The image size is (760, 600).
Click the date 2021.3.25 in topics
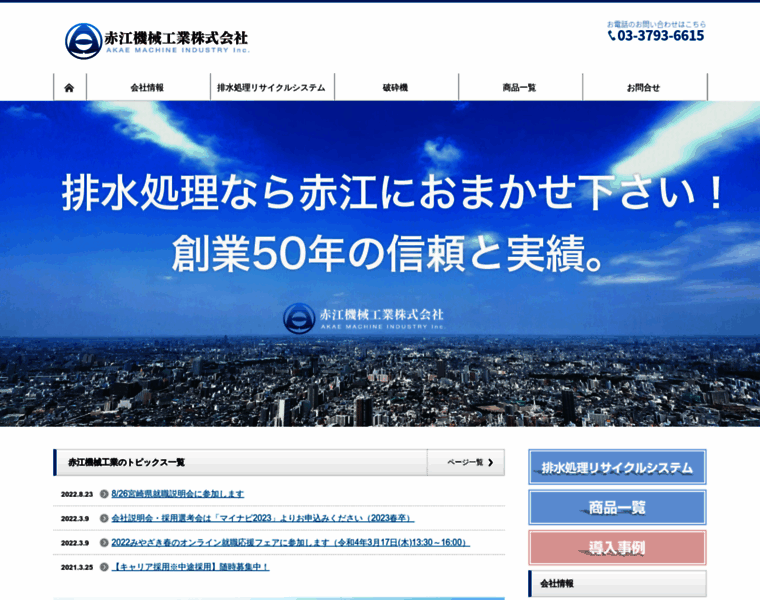click(x=77, y=567)
